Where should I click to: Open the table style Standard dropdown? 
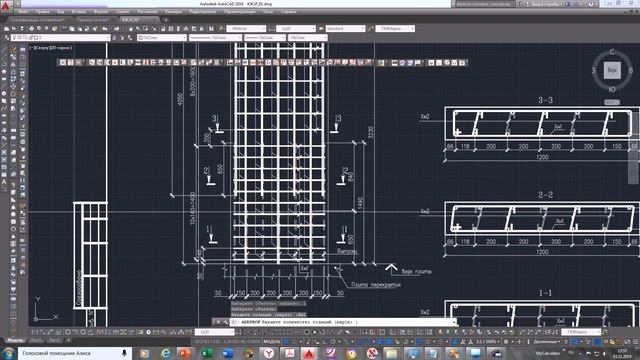[x=345, y=29]
